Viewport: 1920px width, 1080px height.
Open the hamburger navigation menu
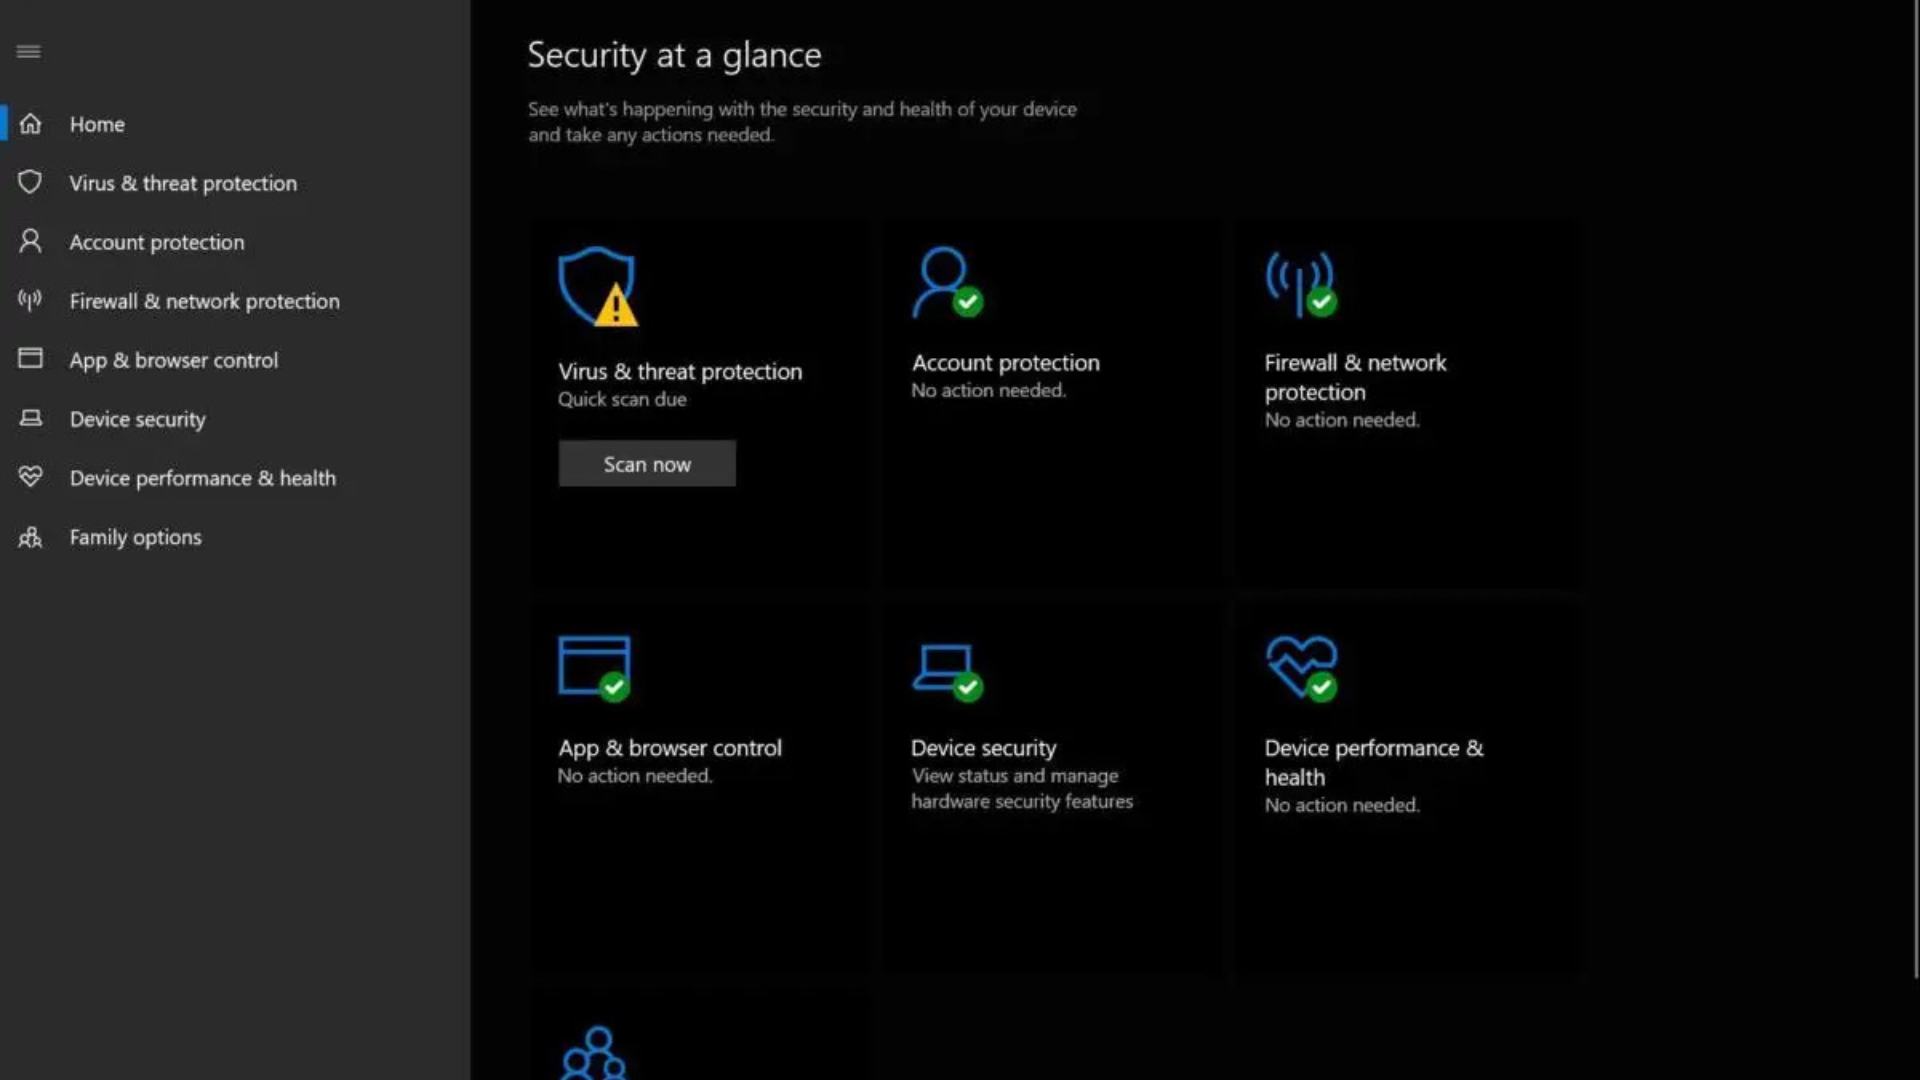(28, 51)
